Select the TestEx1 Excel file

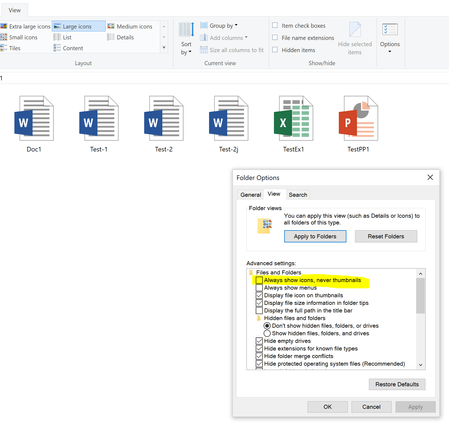click(x=293, y=124)
